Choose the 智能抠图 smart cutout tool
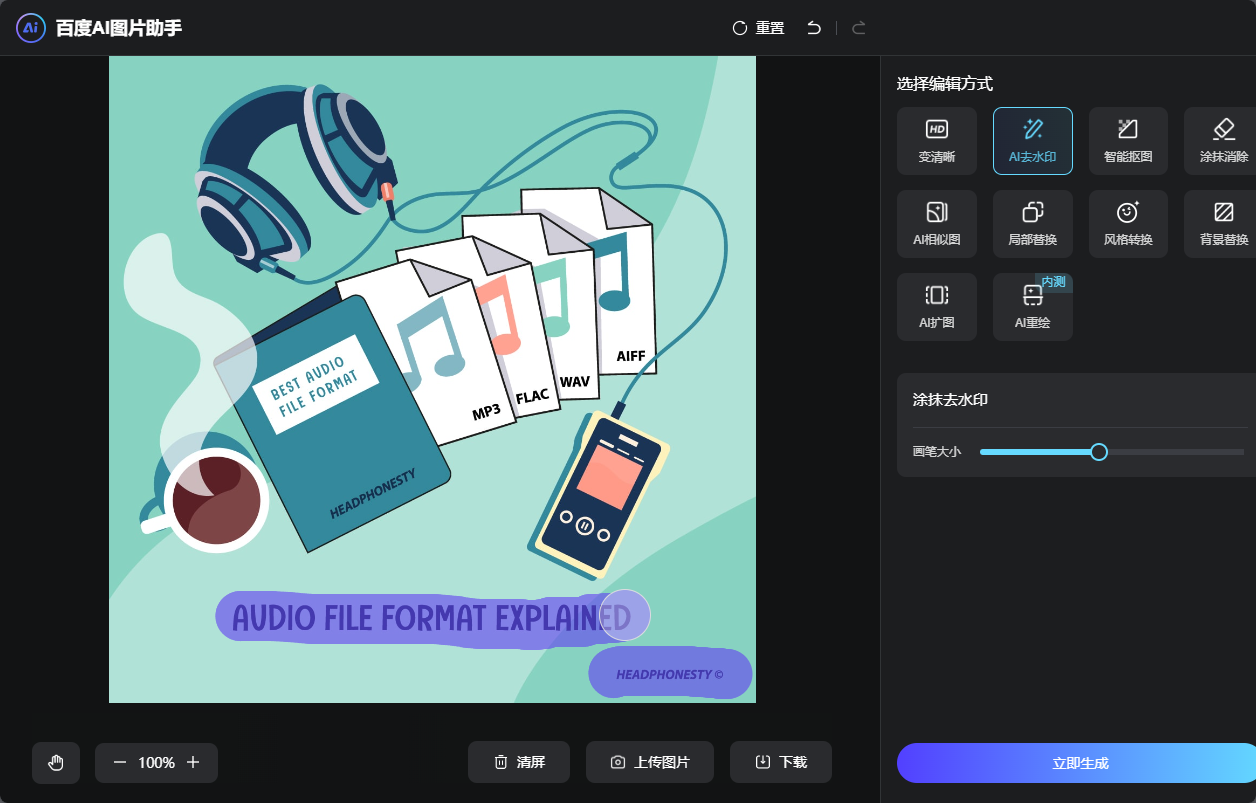 (x=1128, y=141)
